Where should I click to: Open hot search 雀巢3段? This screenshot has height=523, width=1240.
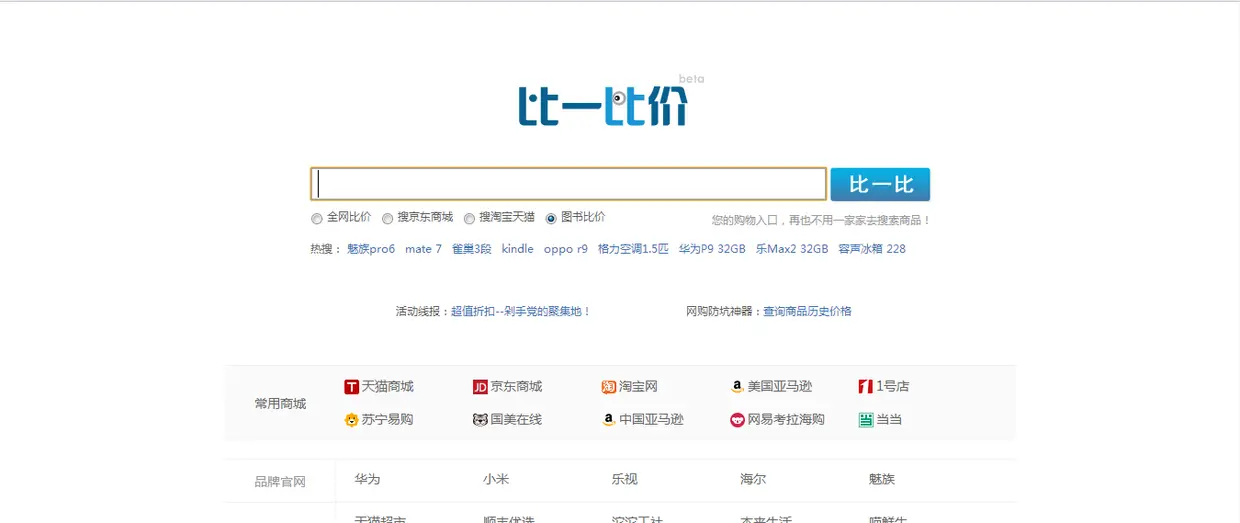[x=472, y=249]
